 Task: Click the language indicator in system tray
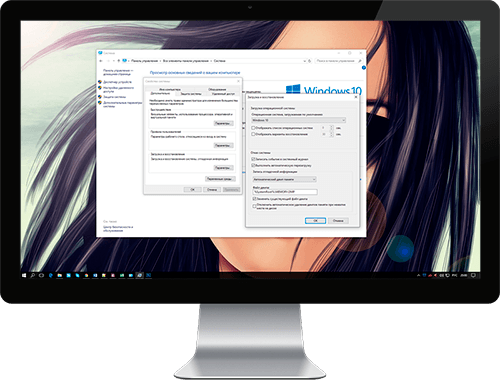click(x=455, y=276)
